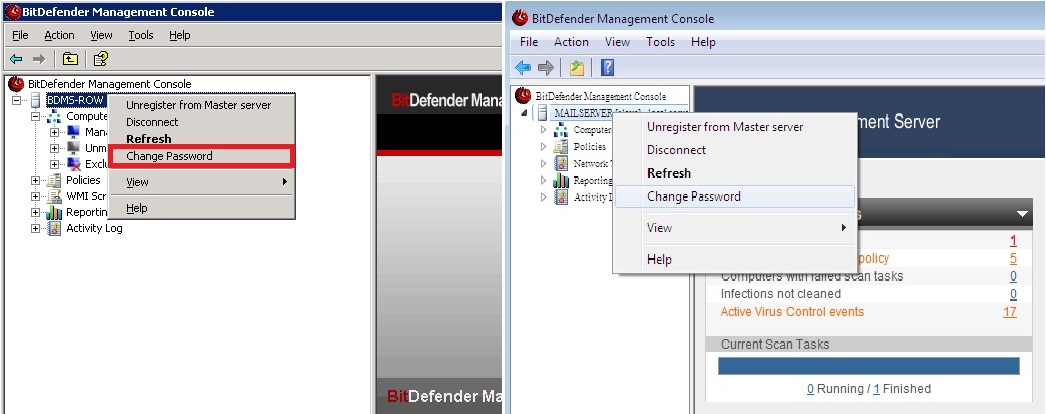Choose Help in the right context menu
Screen dimensions: 1046x414
click(x=734, y=259)
